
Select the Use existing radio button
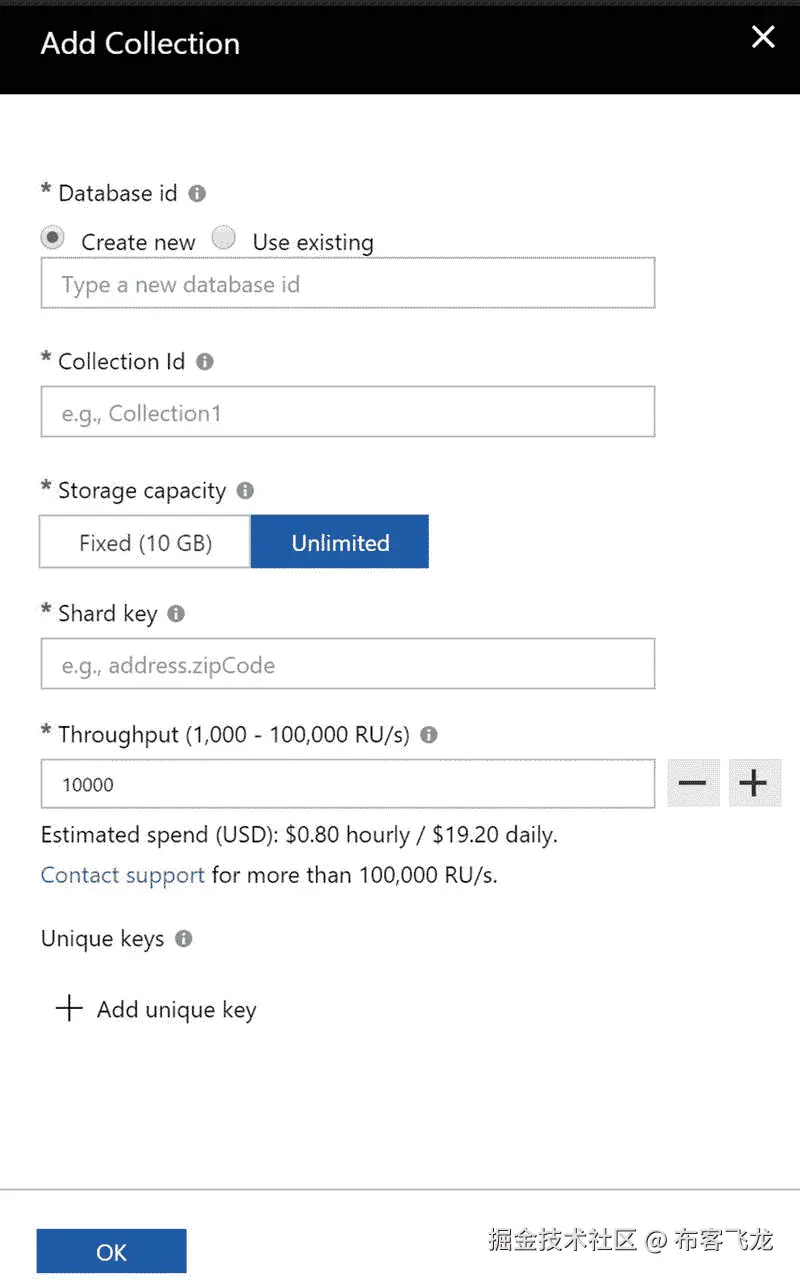224,237
